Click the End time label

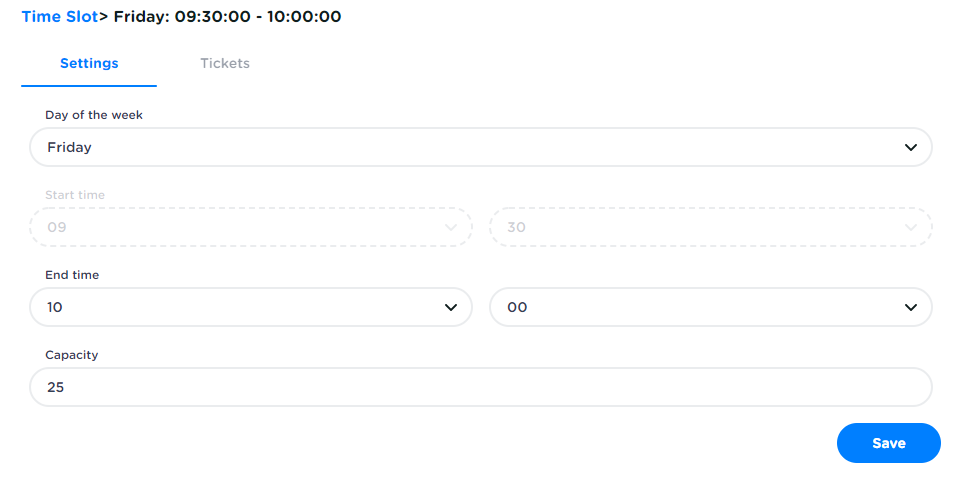coord(72,275)
